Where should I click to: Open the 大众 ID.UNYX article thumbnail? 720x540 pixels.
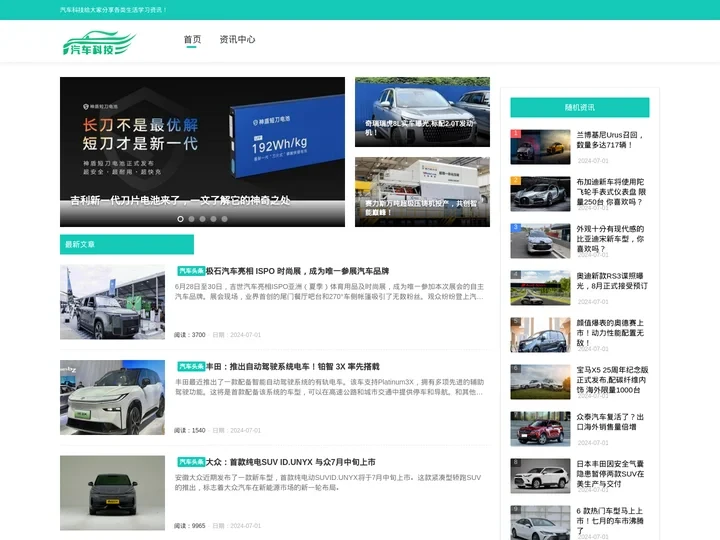pos(112,493)
